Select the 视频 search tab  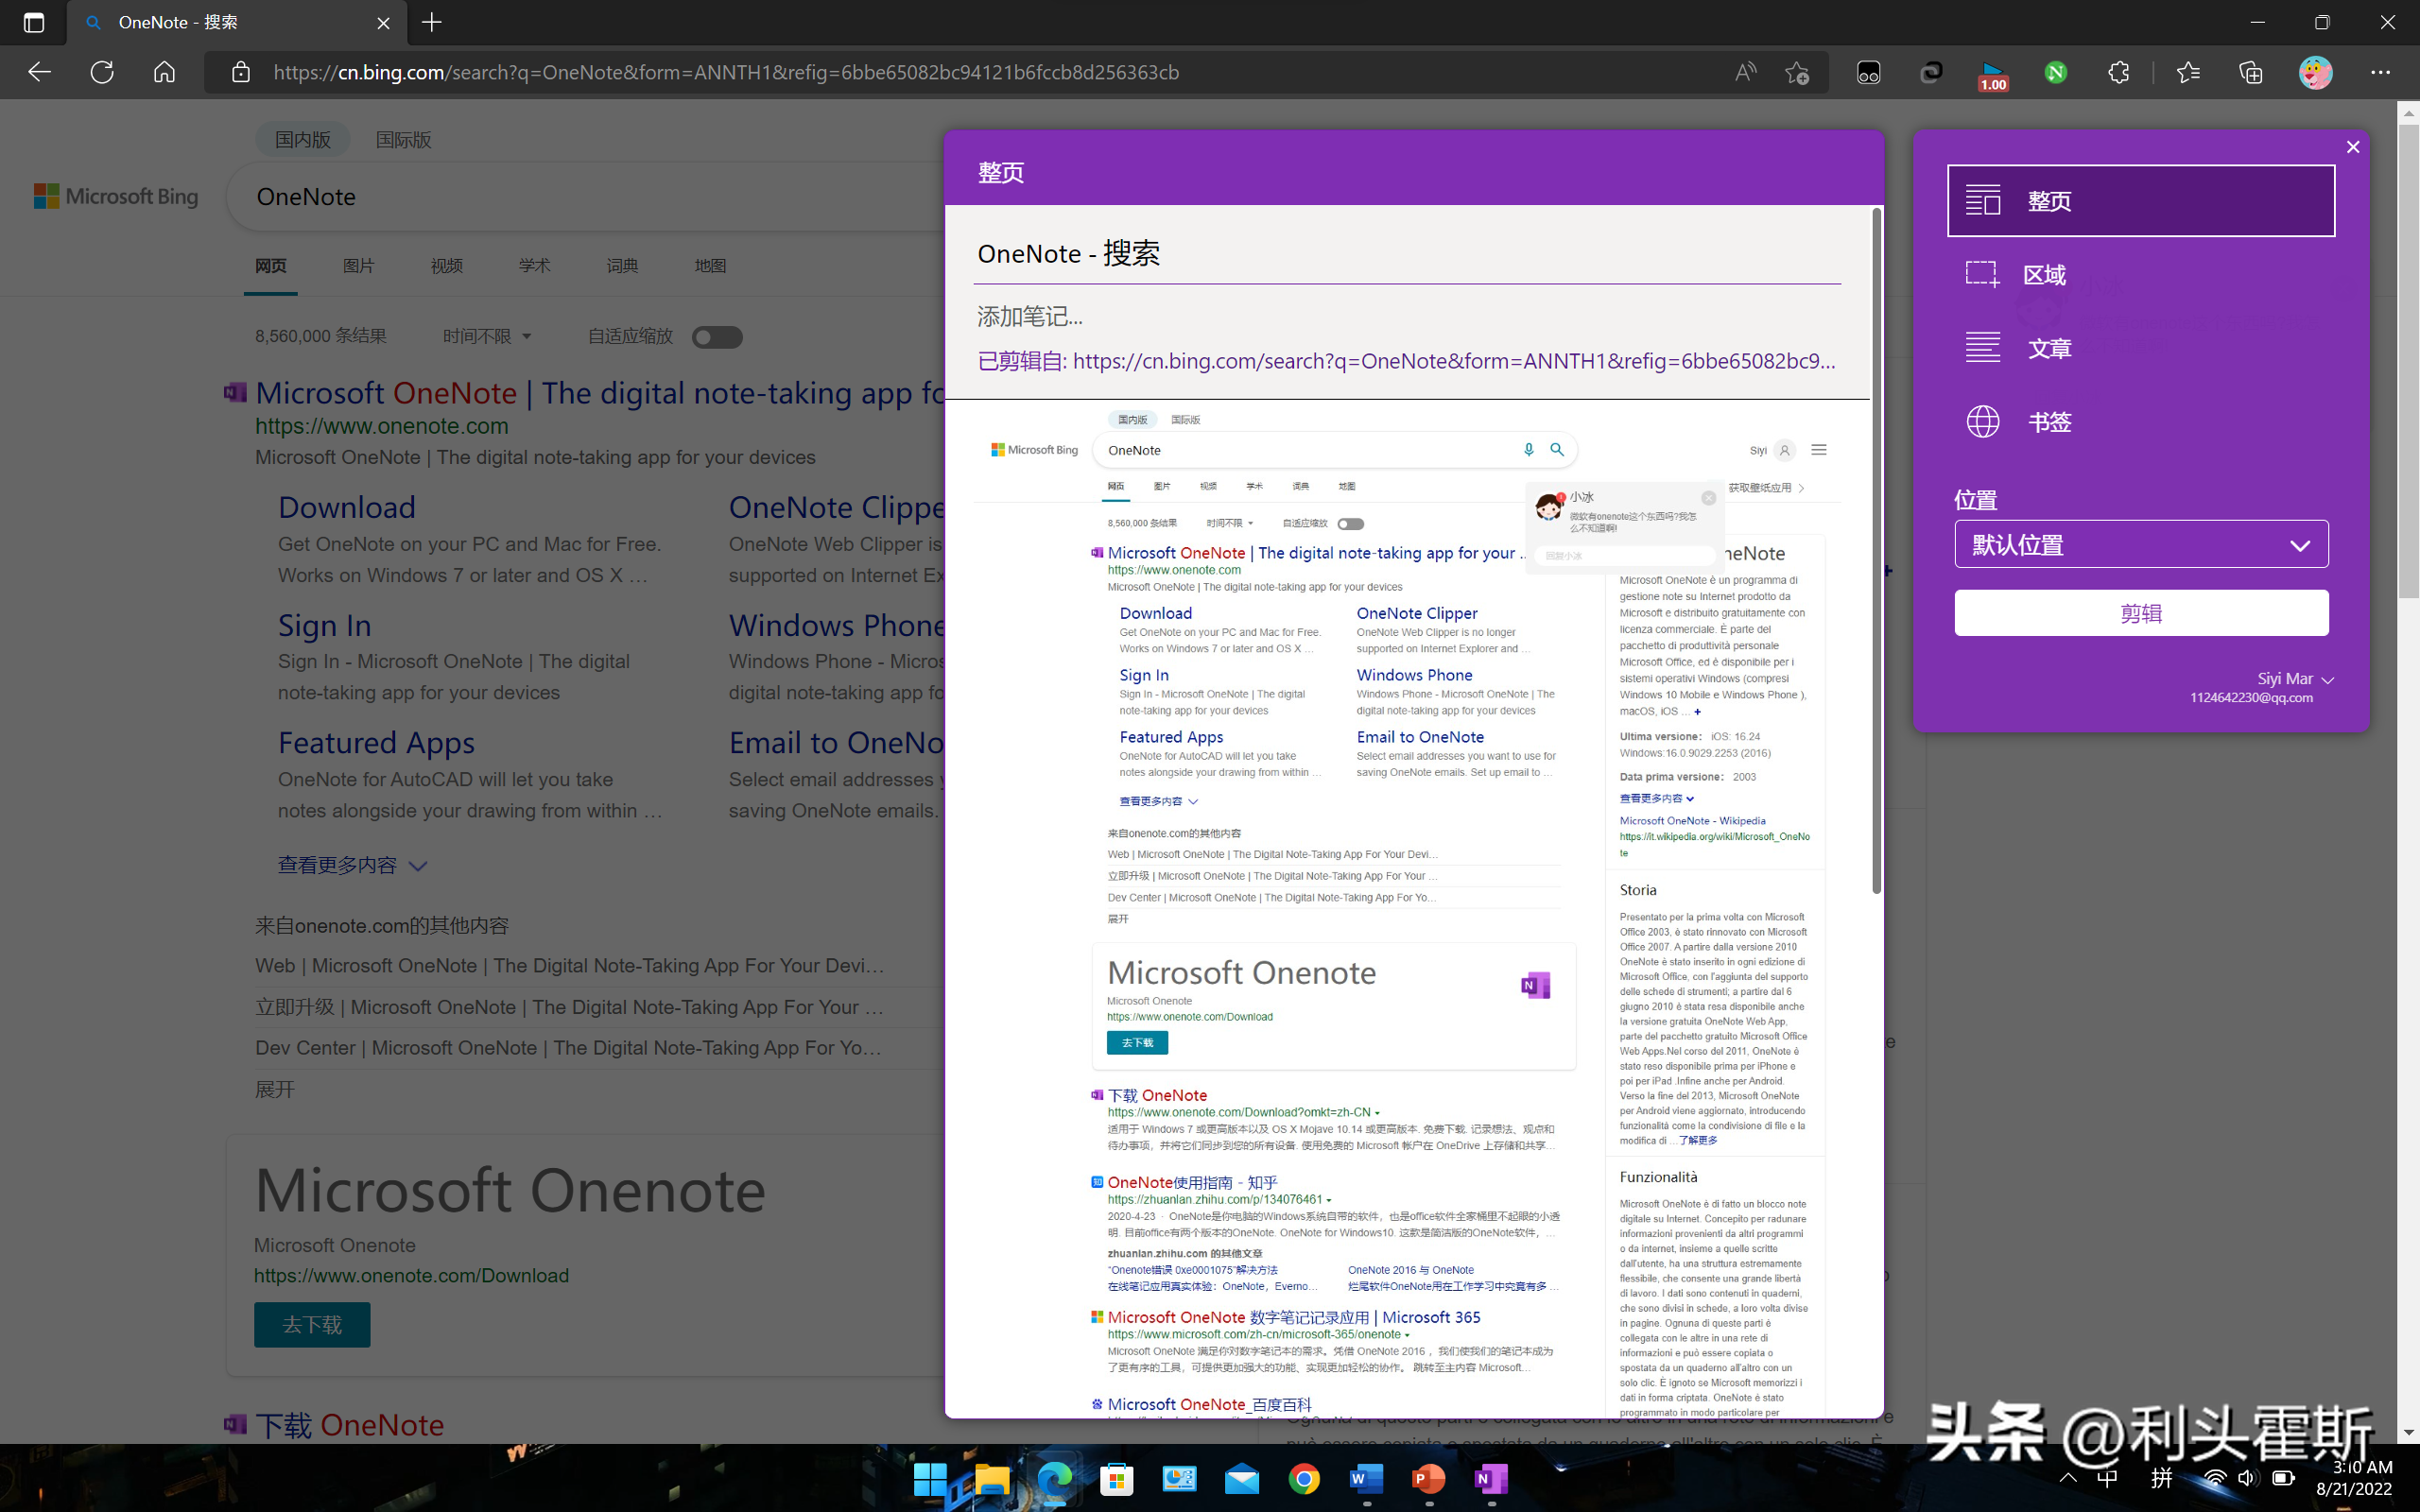tap(446, 266)
